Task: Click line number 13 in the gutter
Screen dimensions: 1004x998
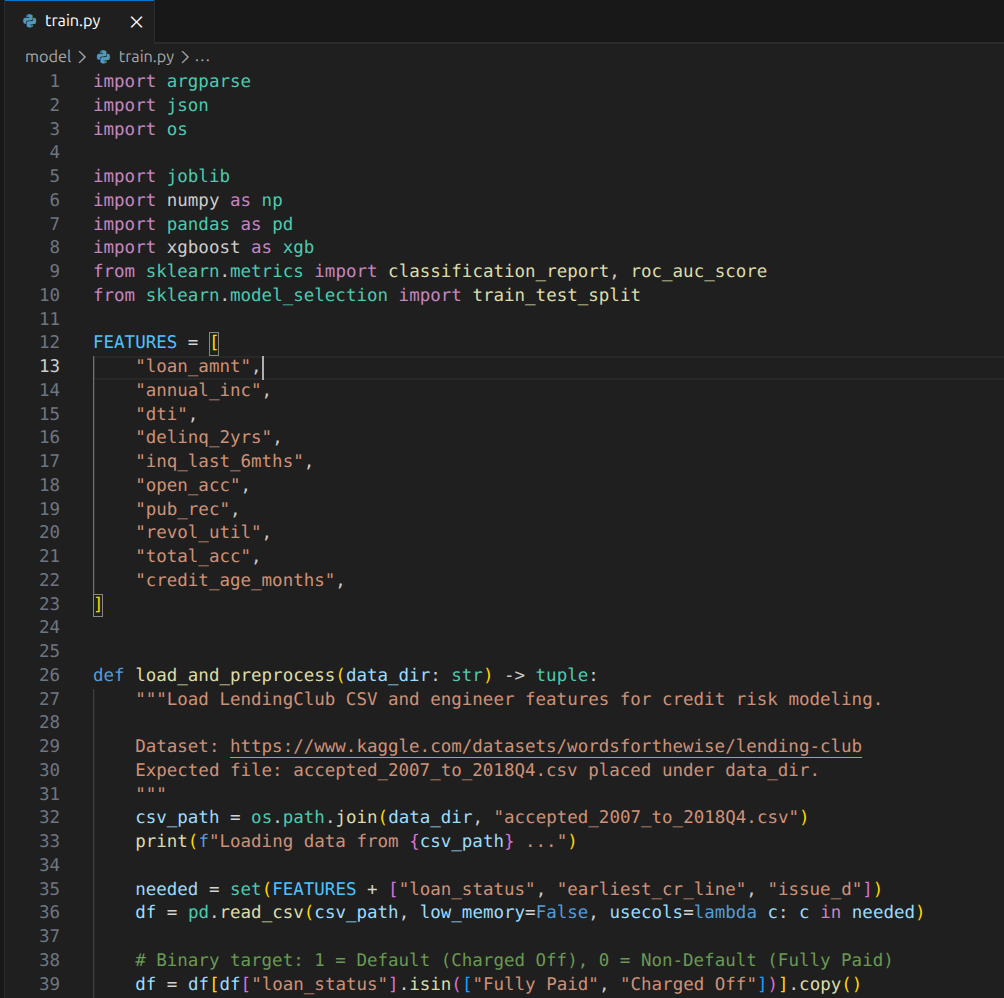Action: coord(49,366)
